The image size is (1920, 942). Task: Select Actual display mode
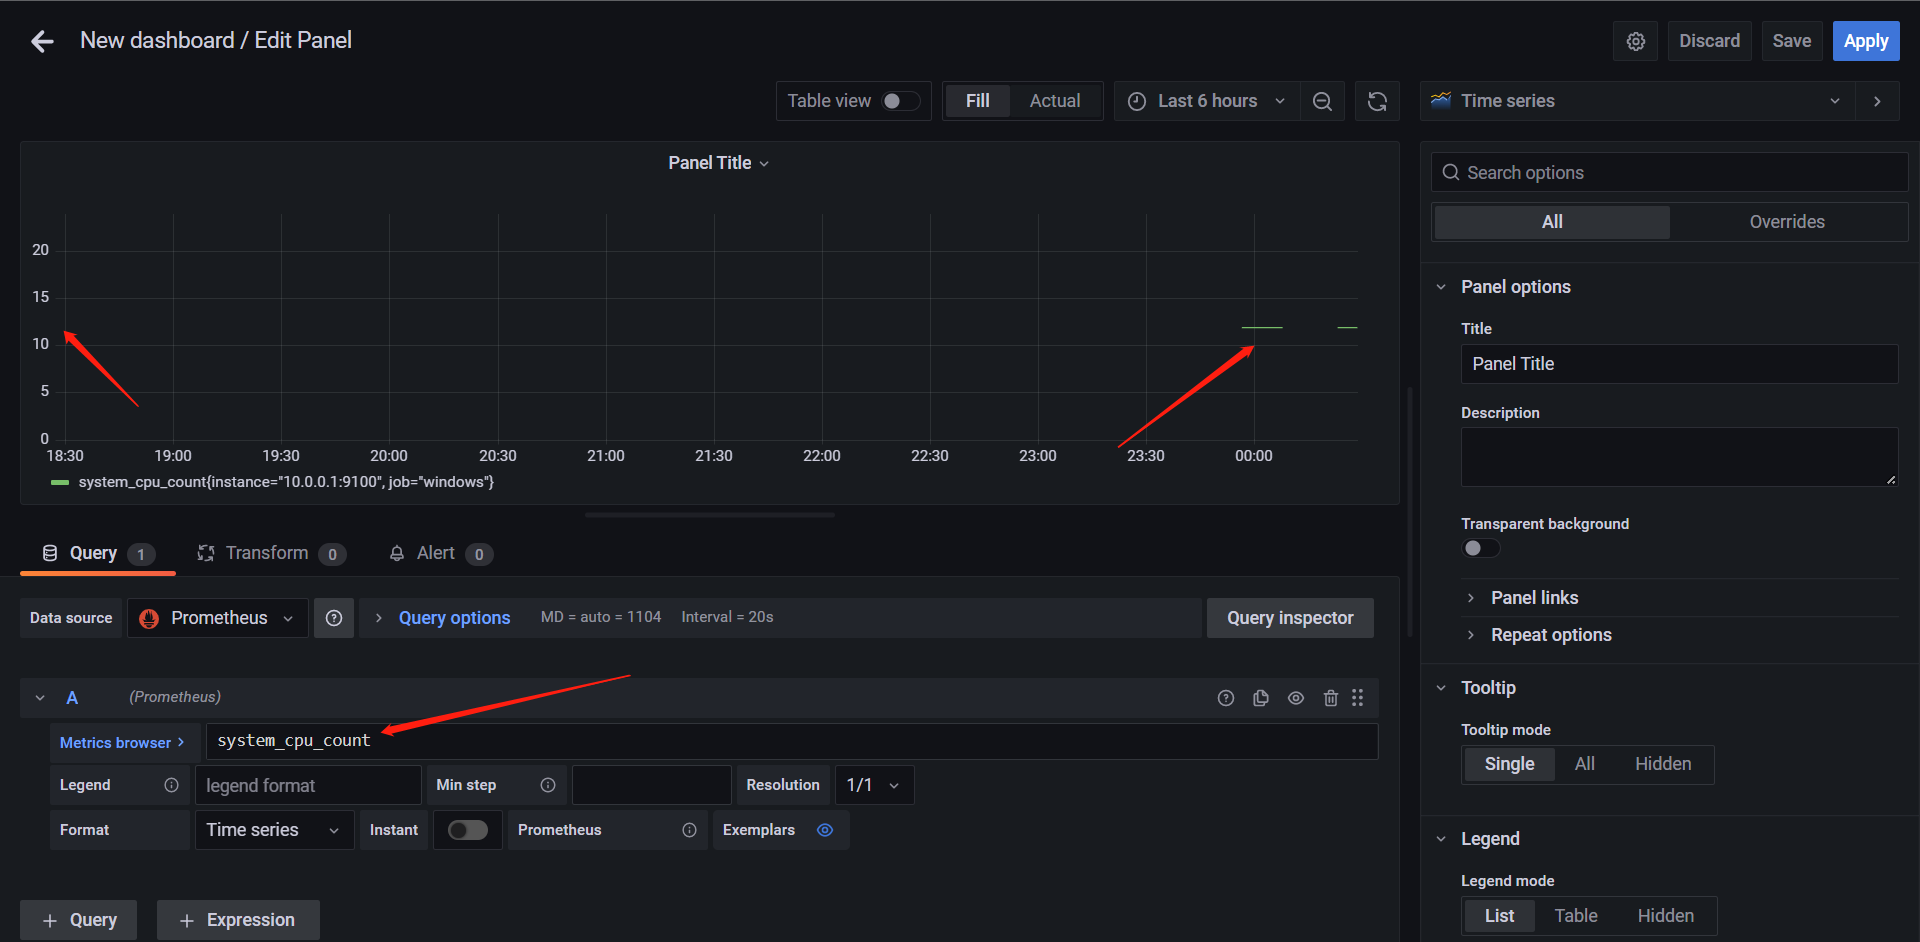[x=1055, y=101]
